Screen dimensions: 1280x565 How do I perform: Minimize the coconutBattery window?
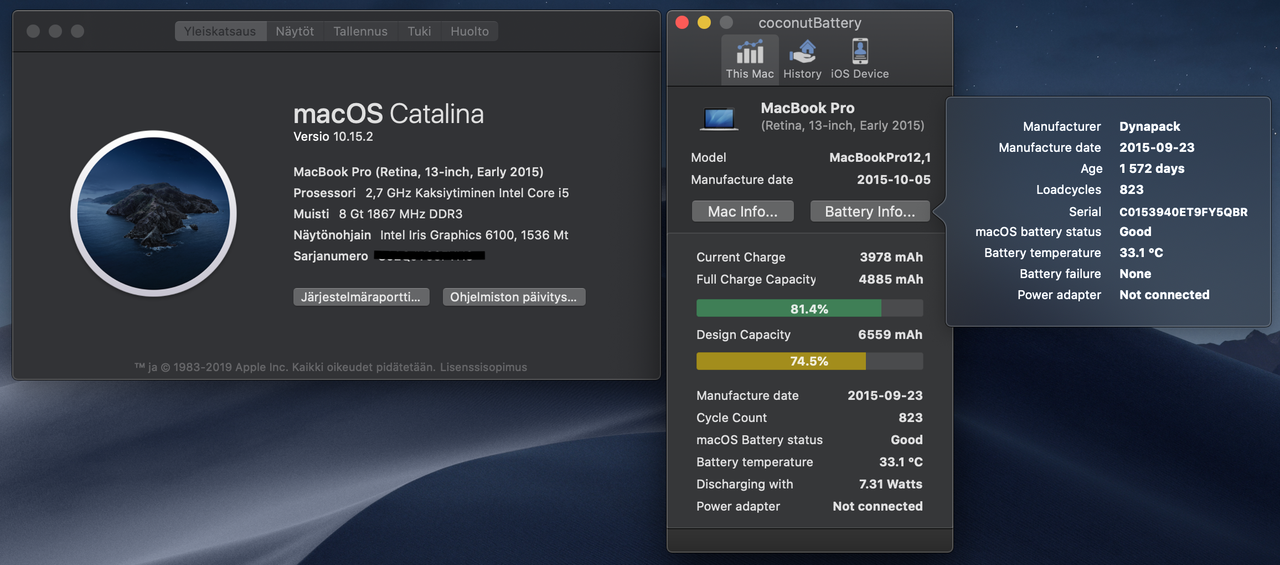tap(704, 22)
